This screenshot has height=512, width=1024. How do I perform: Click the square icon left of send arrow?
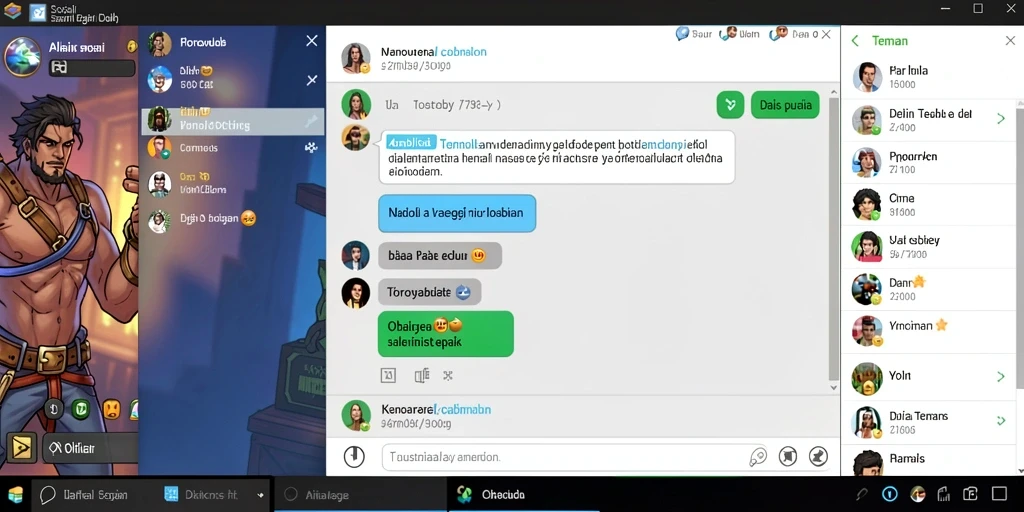pos(788,456)
